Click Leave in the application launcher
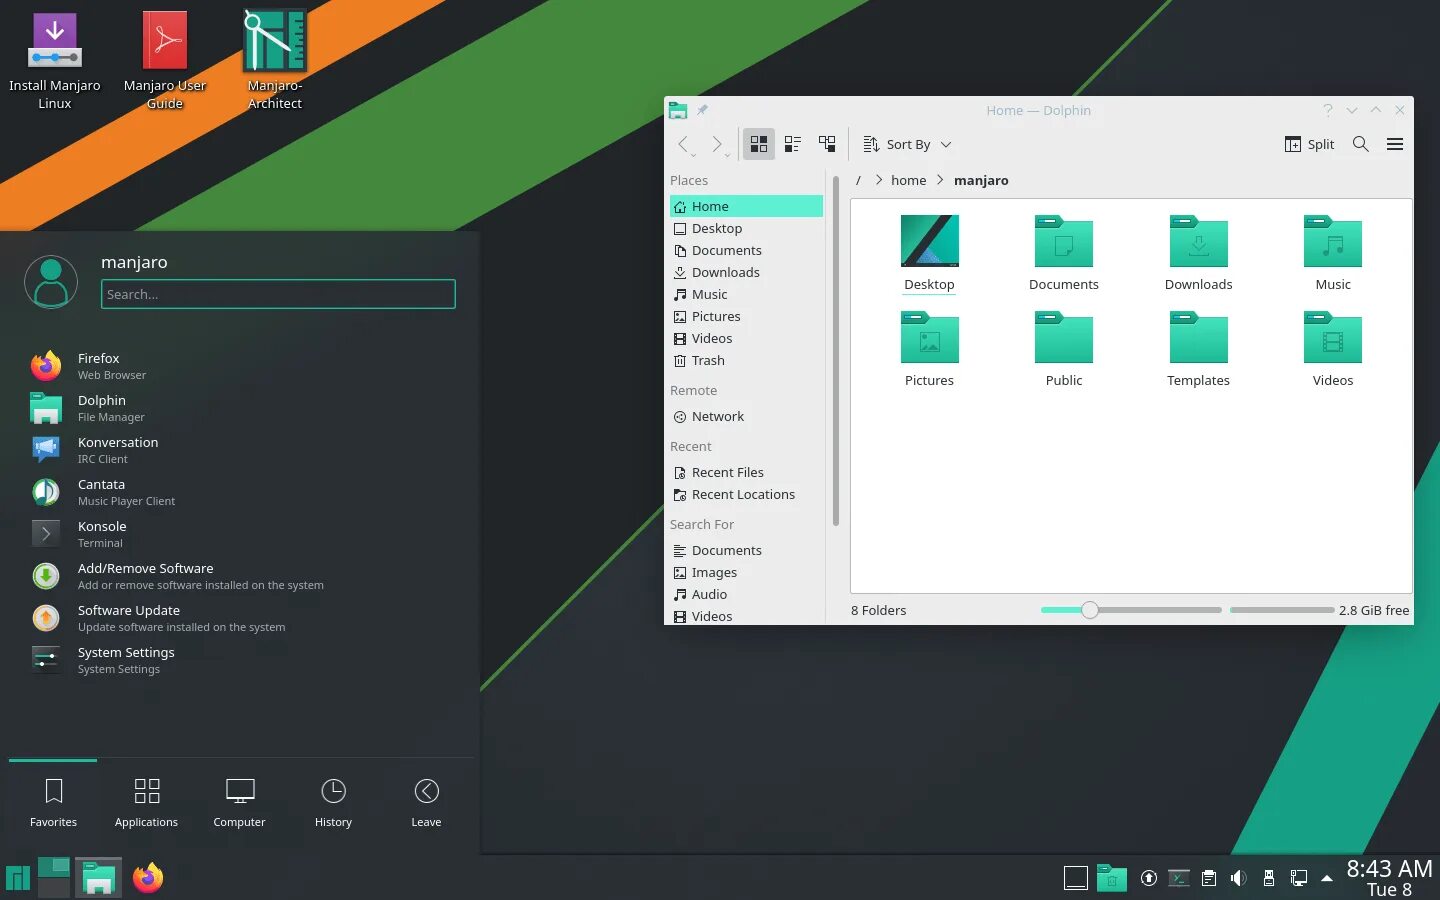The image size is (1440, 900). pos(425,800)
